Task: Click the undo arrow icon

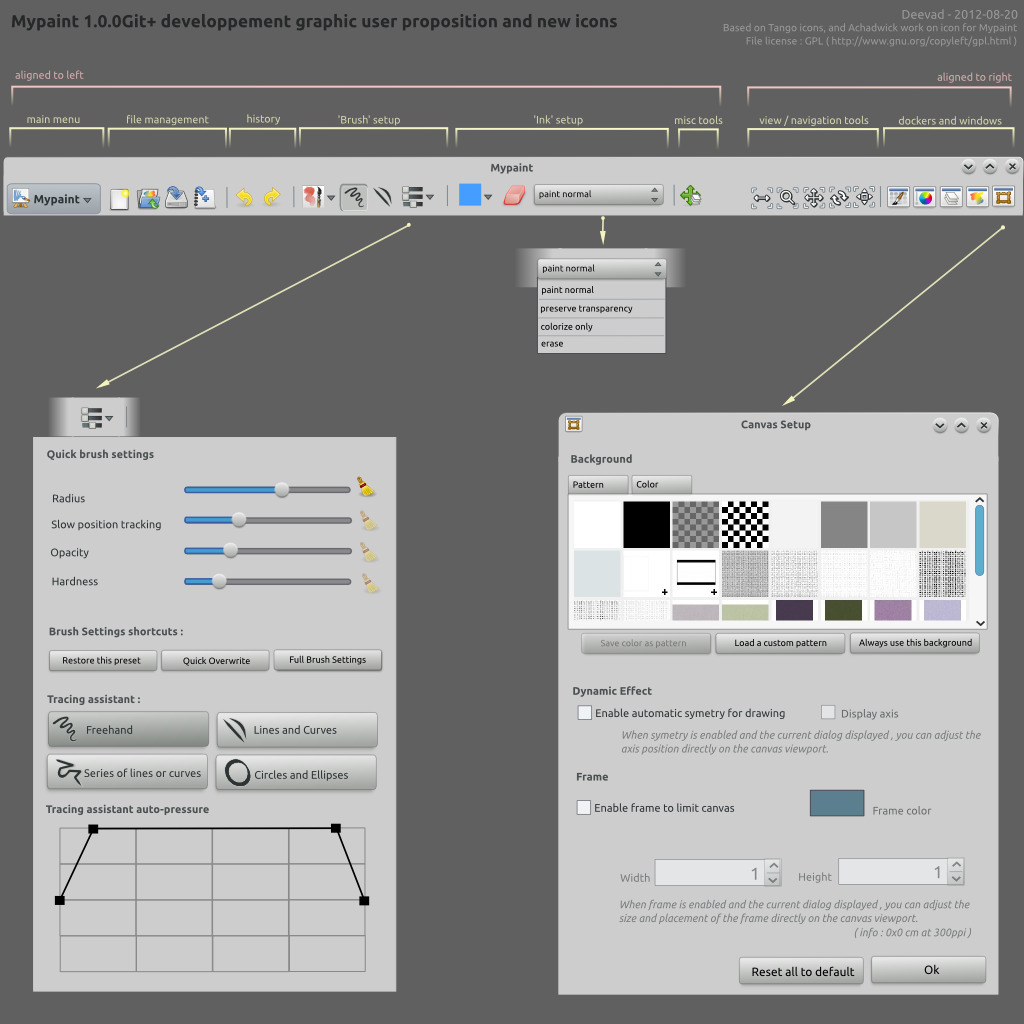Action: 244,198
